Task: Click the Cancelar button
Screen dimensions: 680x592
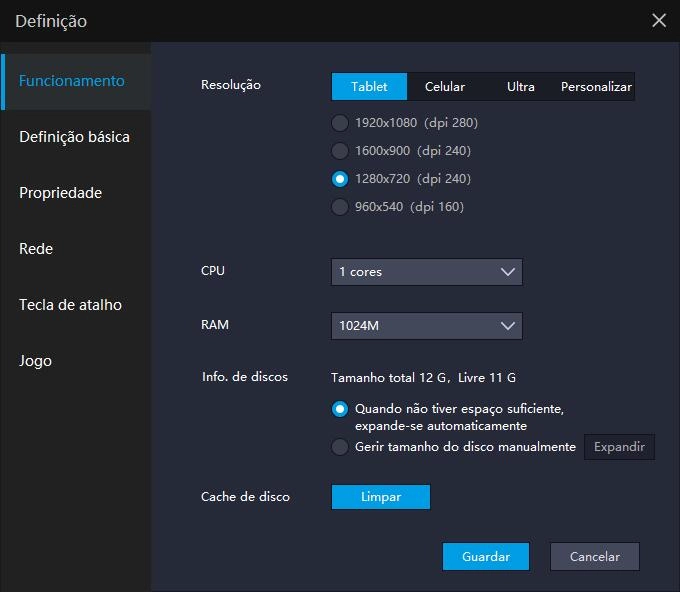Action: point(594,557)
